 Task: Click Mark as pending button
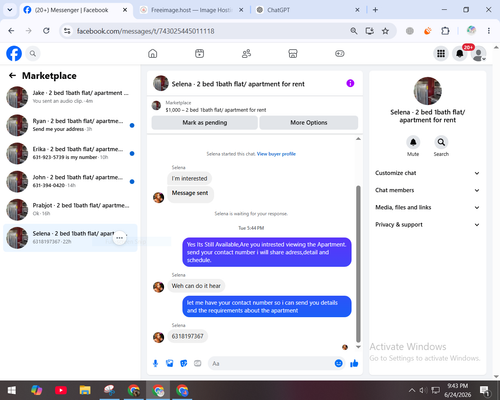click(x=205, y=123)
